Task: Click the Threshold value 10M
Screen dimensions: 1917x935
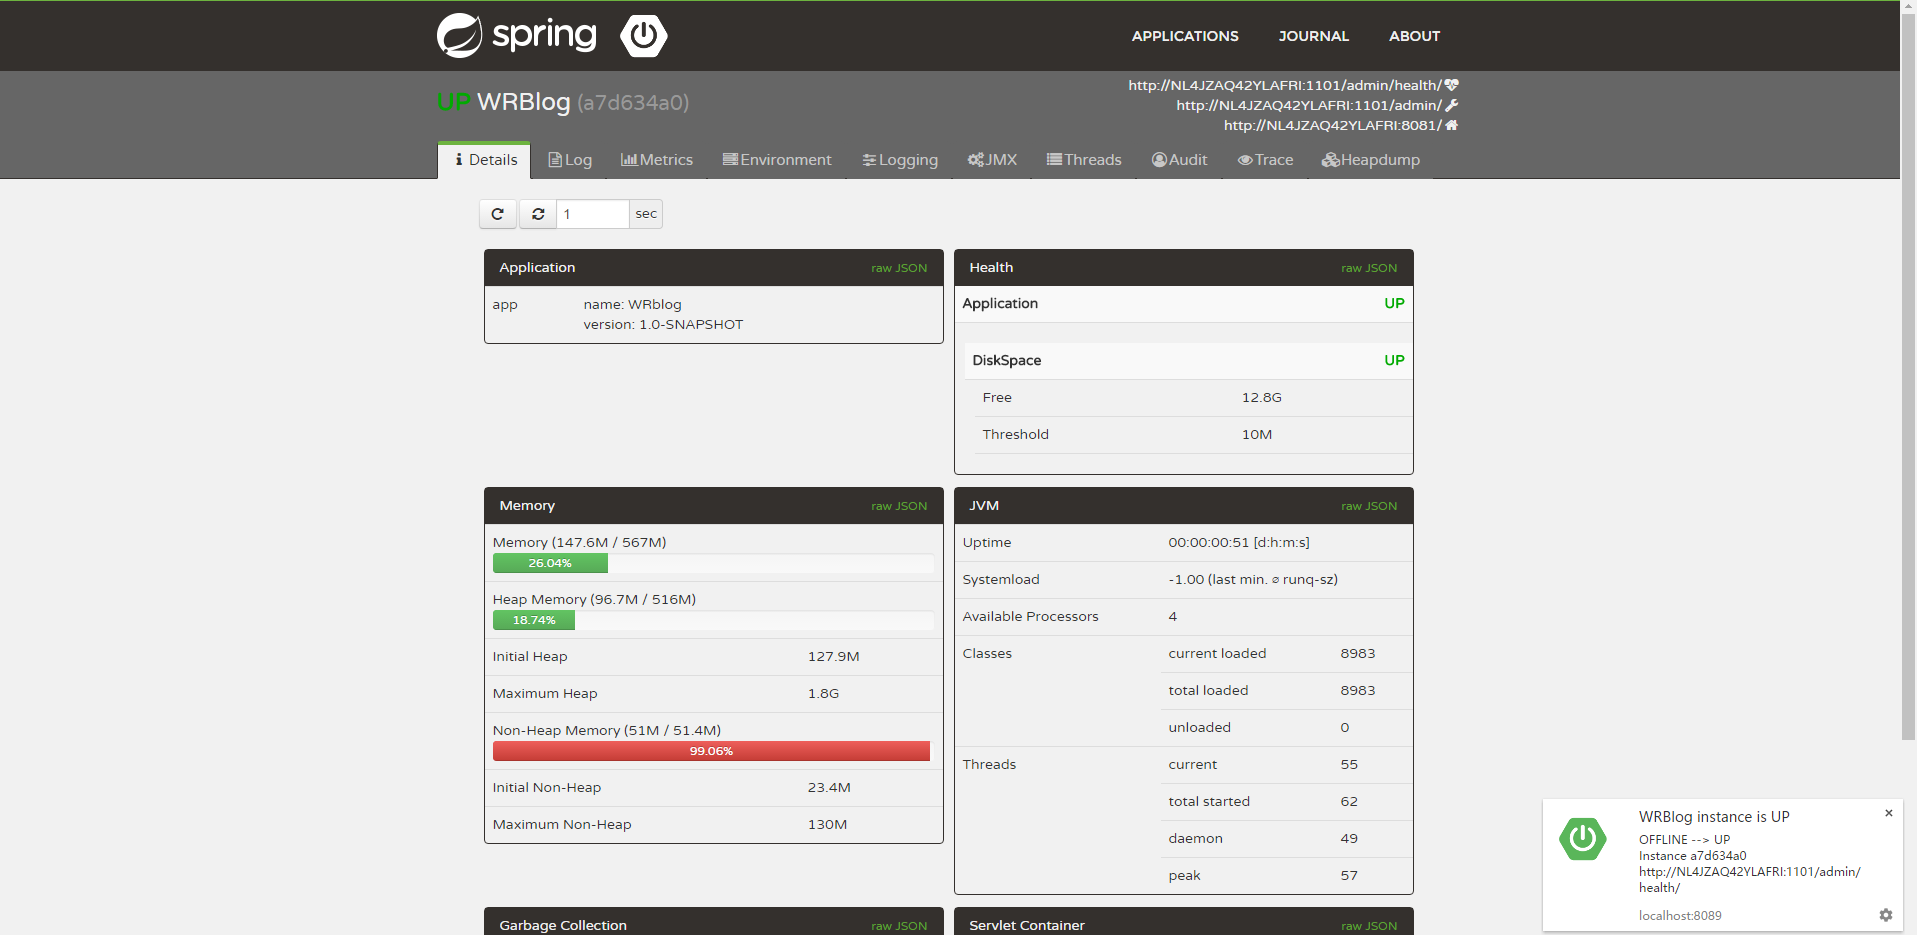Action: point(1256,434)
